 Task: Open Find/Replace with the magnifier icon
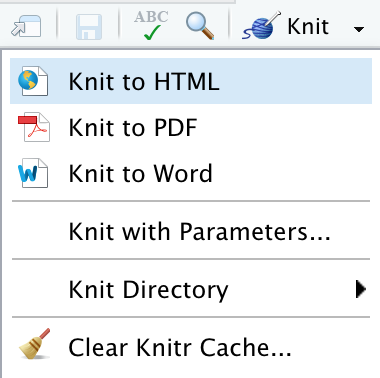tap(200, 26)
